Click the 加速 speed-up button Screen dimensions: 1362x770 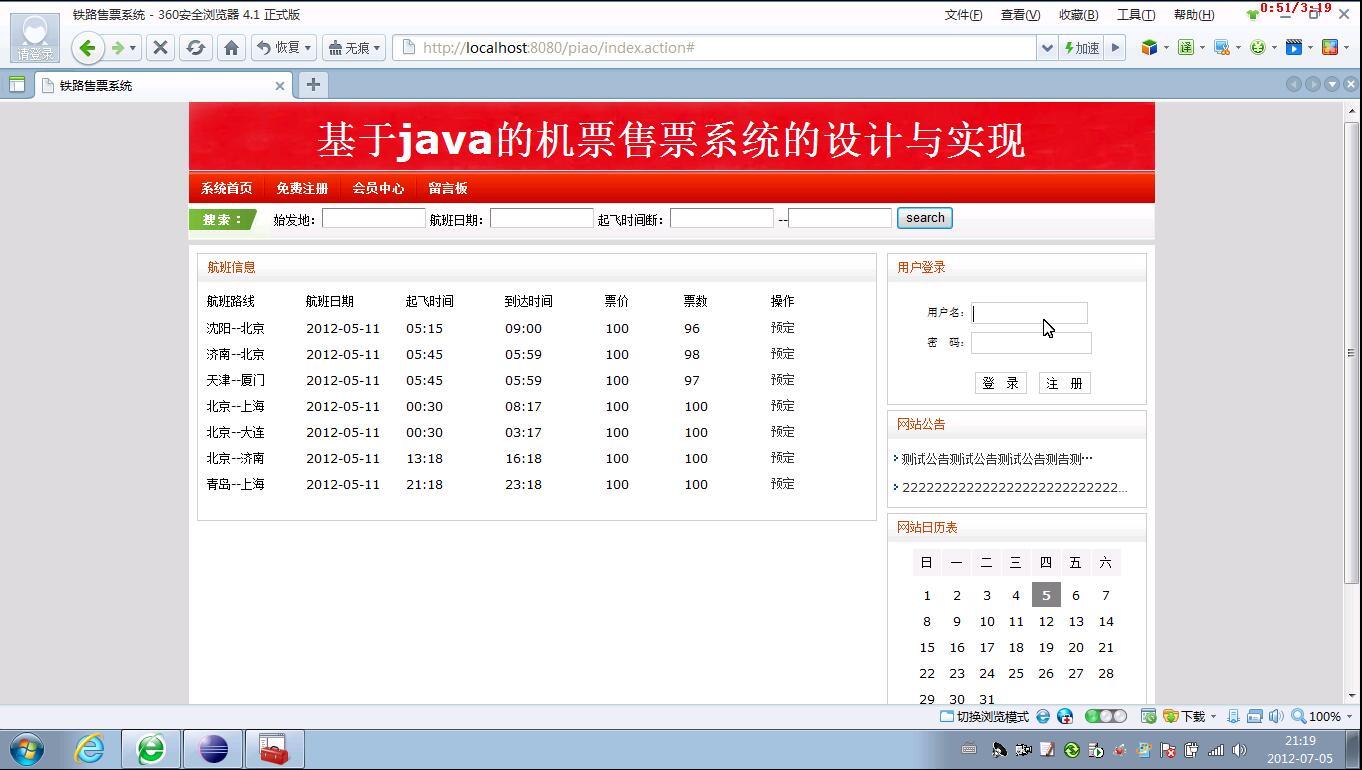[x=1082, y=48]
